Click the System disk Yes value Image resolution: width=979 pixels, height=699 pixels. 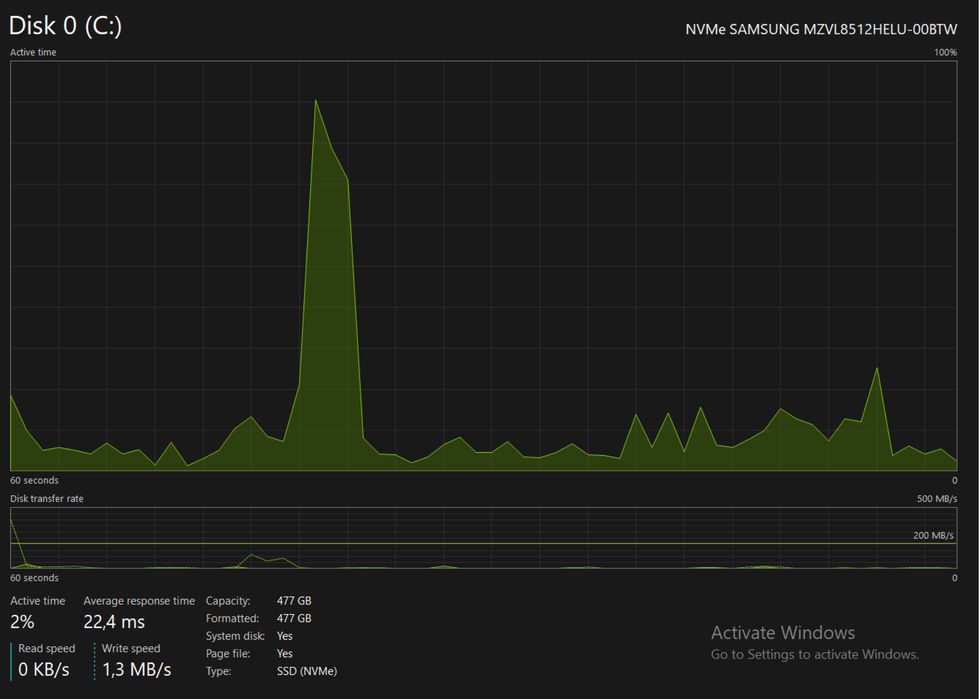click(x=285, y=636)
